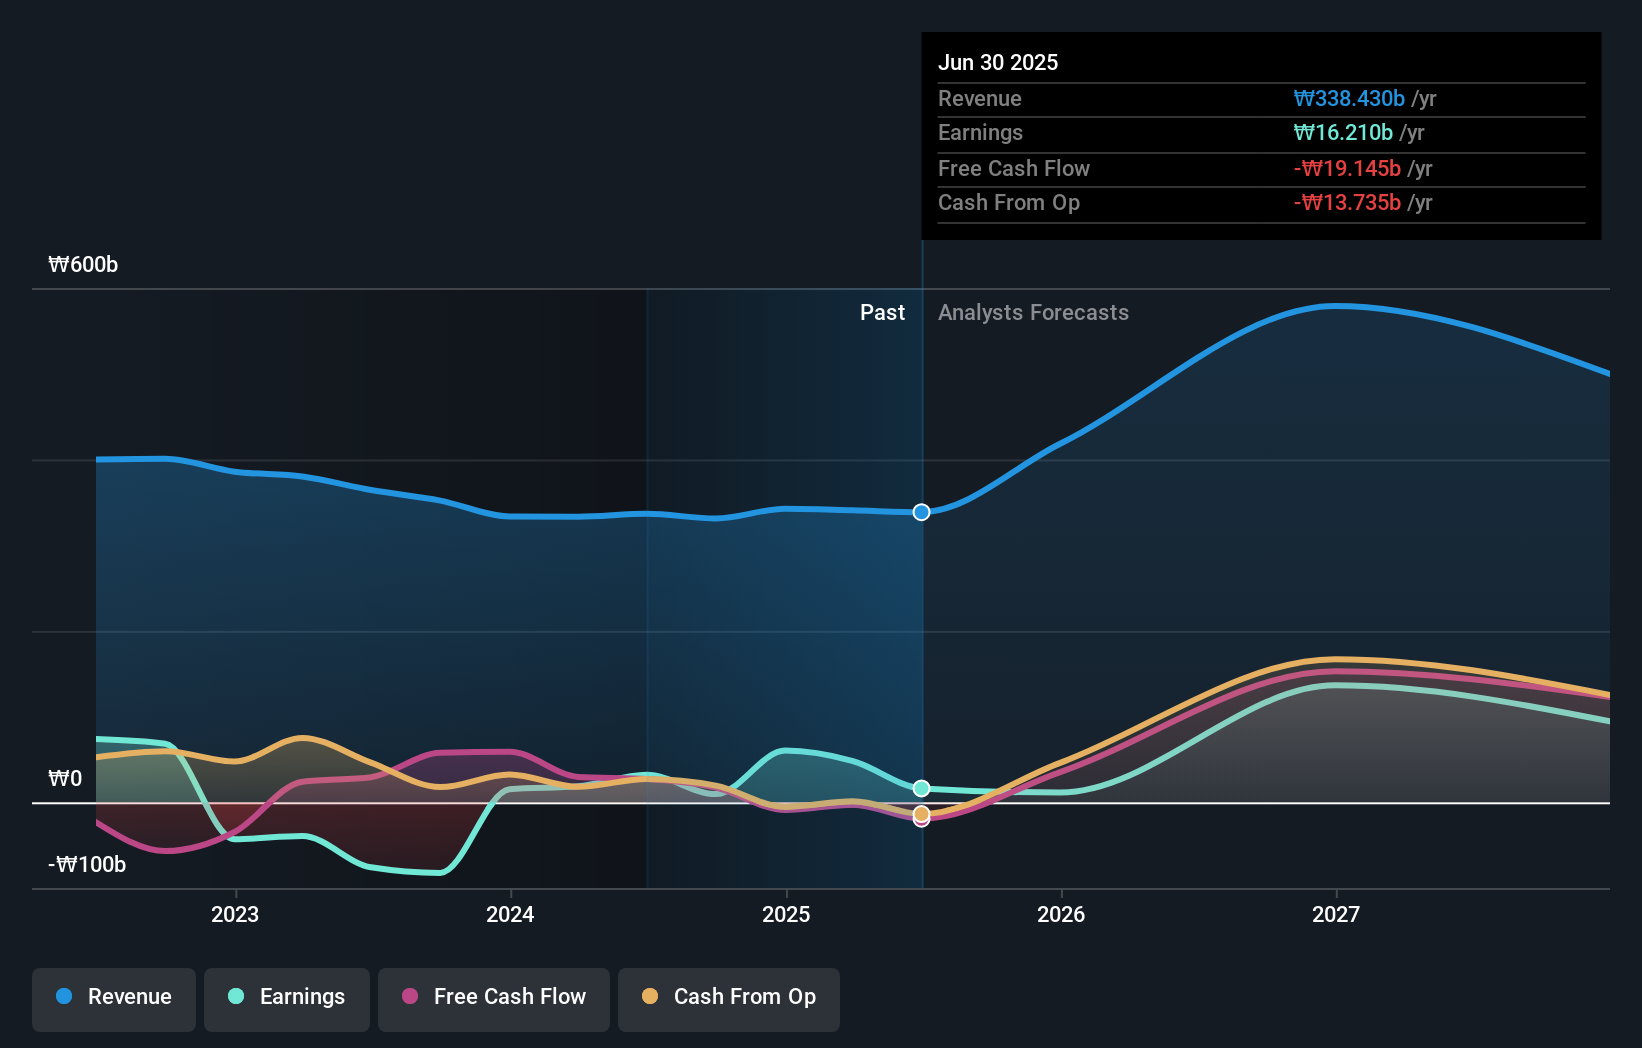Click the blue Revenue legend dot icon
Image resolution: width=1642 pixels, height=1048 pixels.
(62, 997)
